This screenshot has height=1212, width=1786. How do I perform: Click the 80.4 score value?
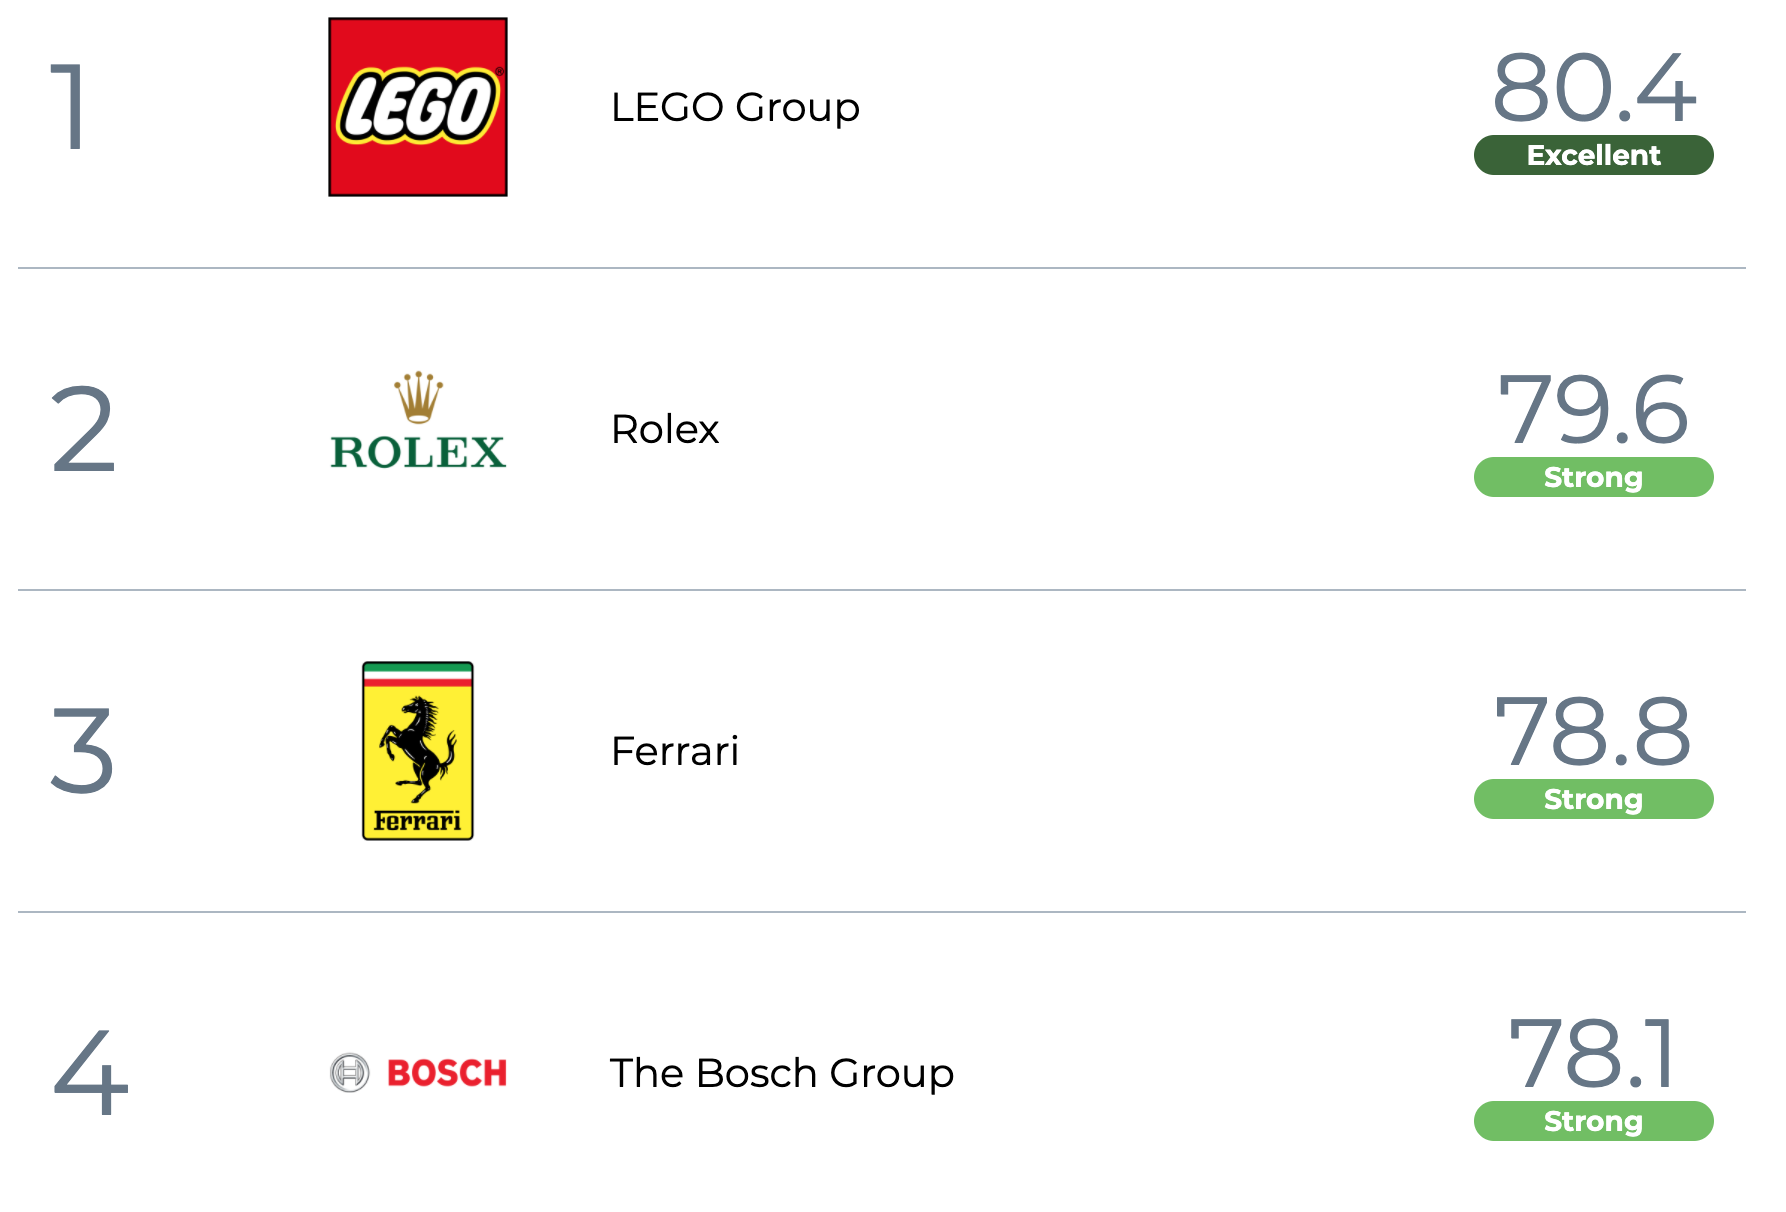point(1594,88)
